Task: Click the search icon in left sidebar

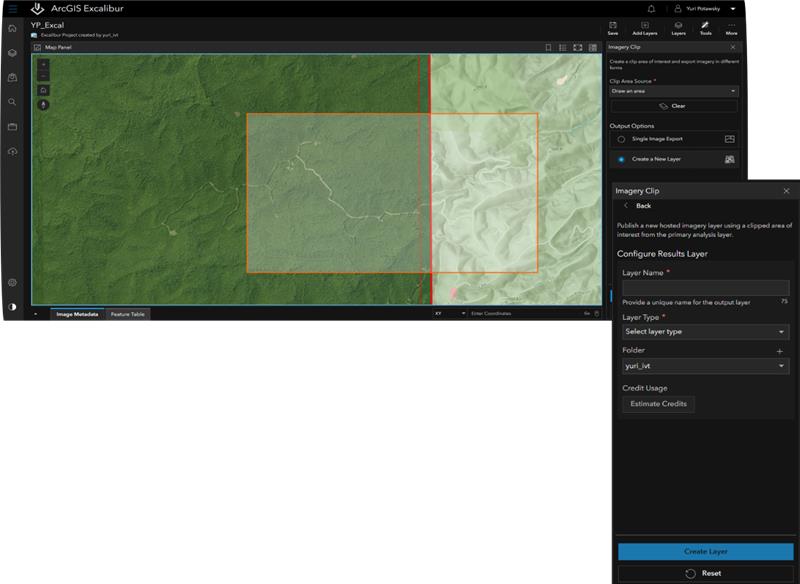Action: click(12, 102)
